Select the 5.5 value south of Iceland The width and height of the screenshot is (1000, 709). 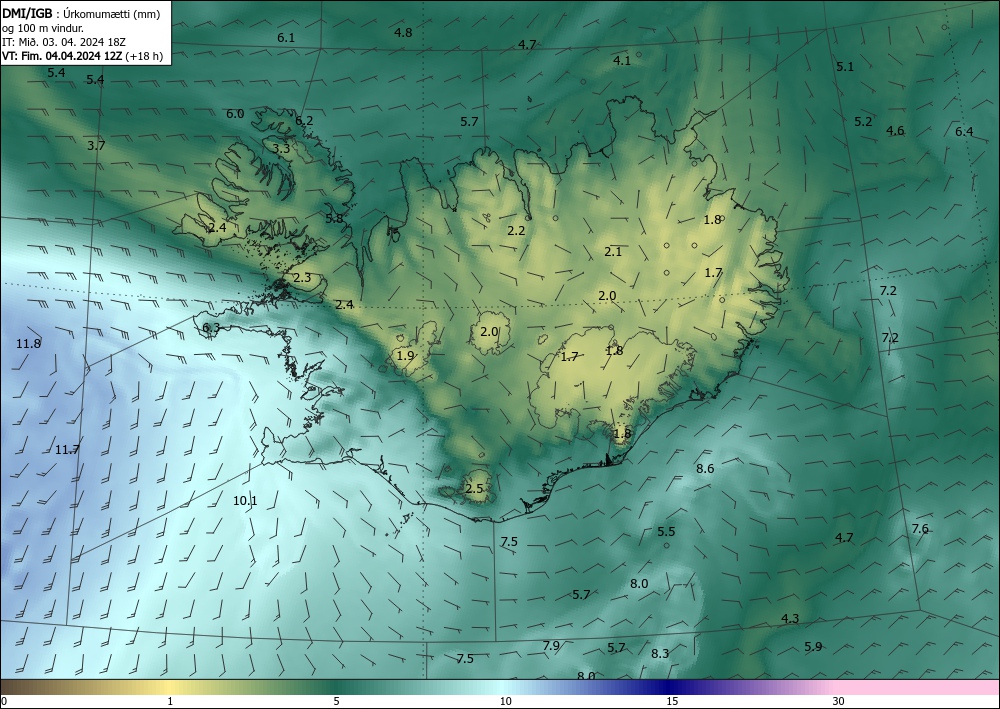click(x=666, y=532)
